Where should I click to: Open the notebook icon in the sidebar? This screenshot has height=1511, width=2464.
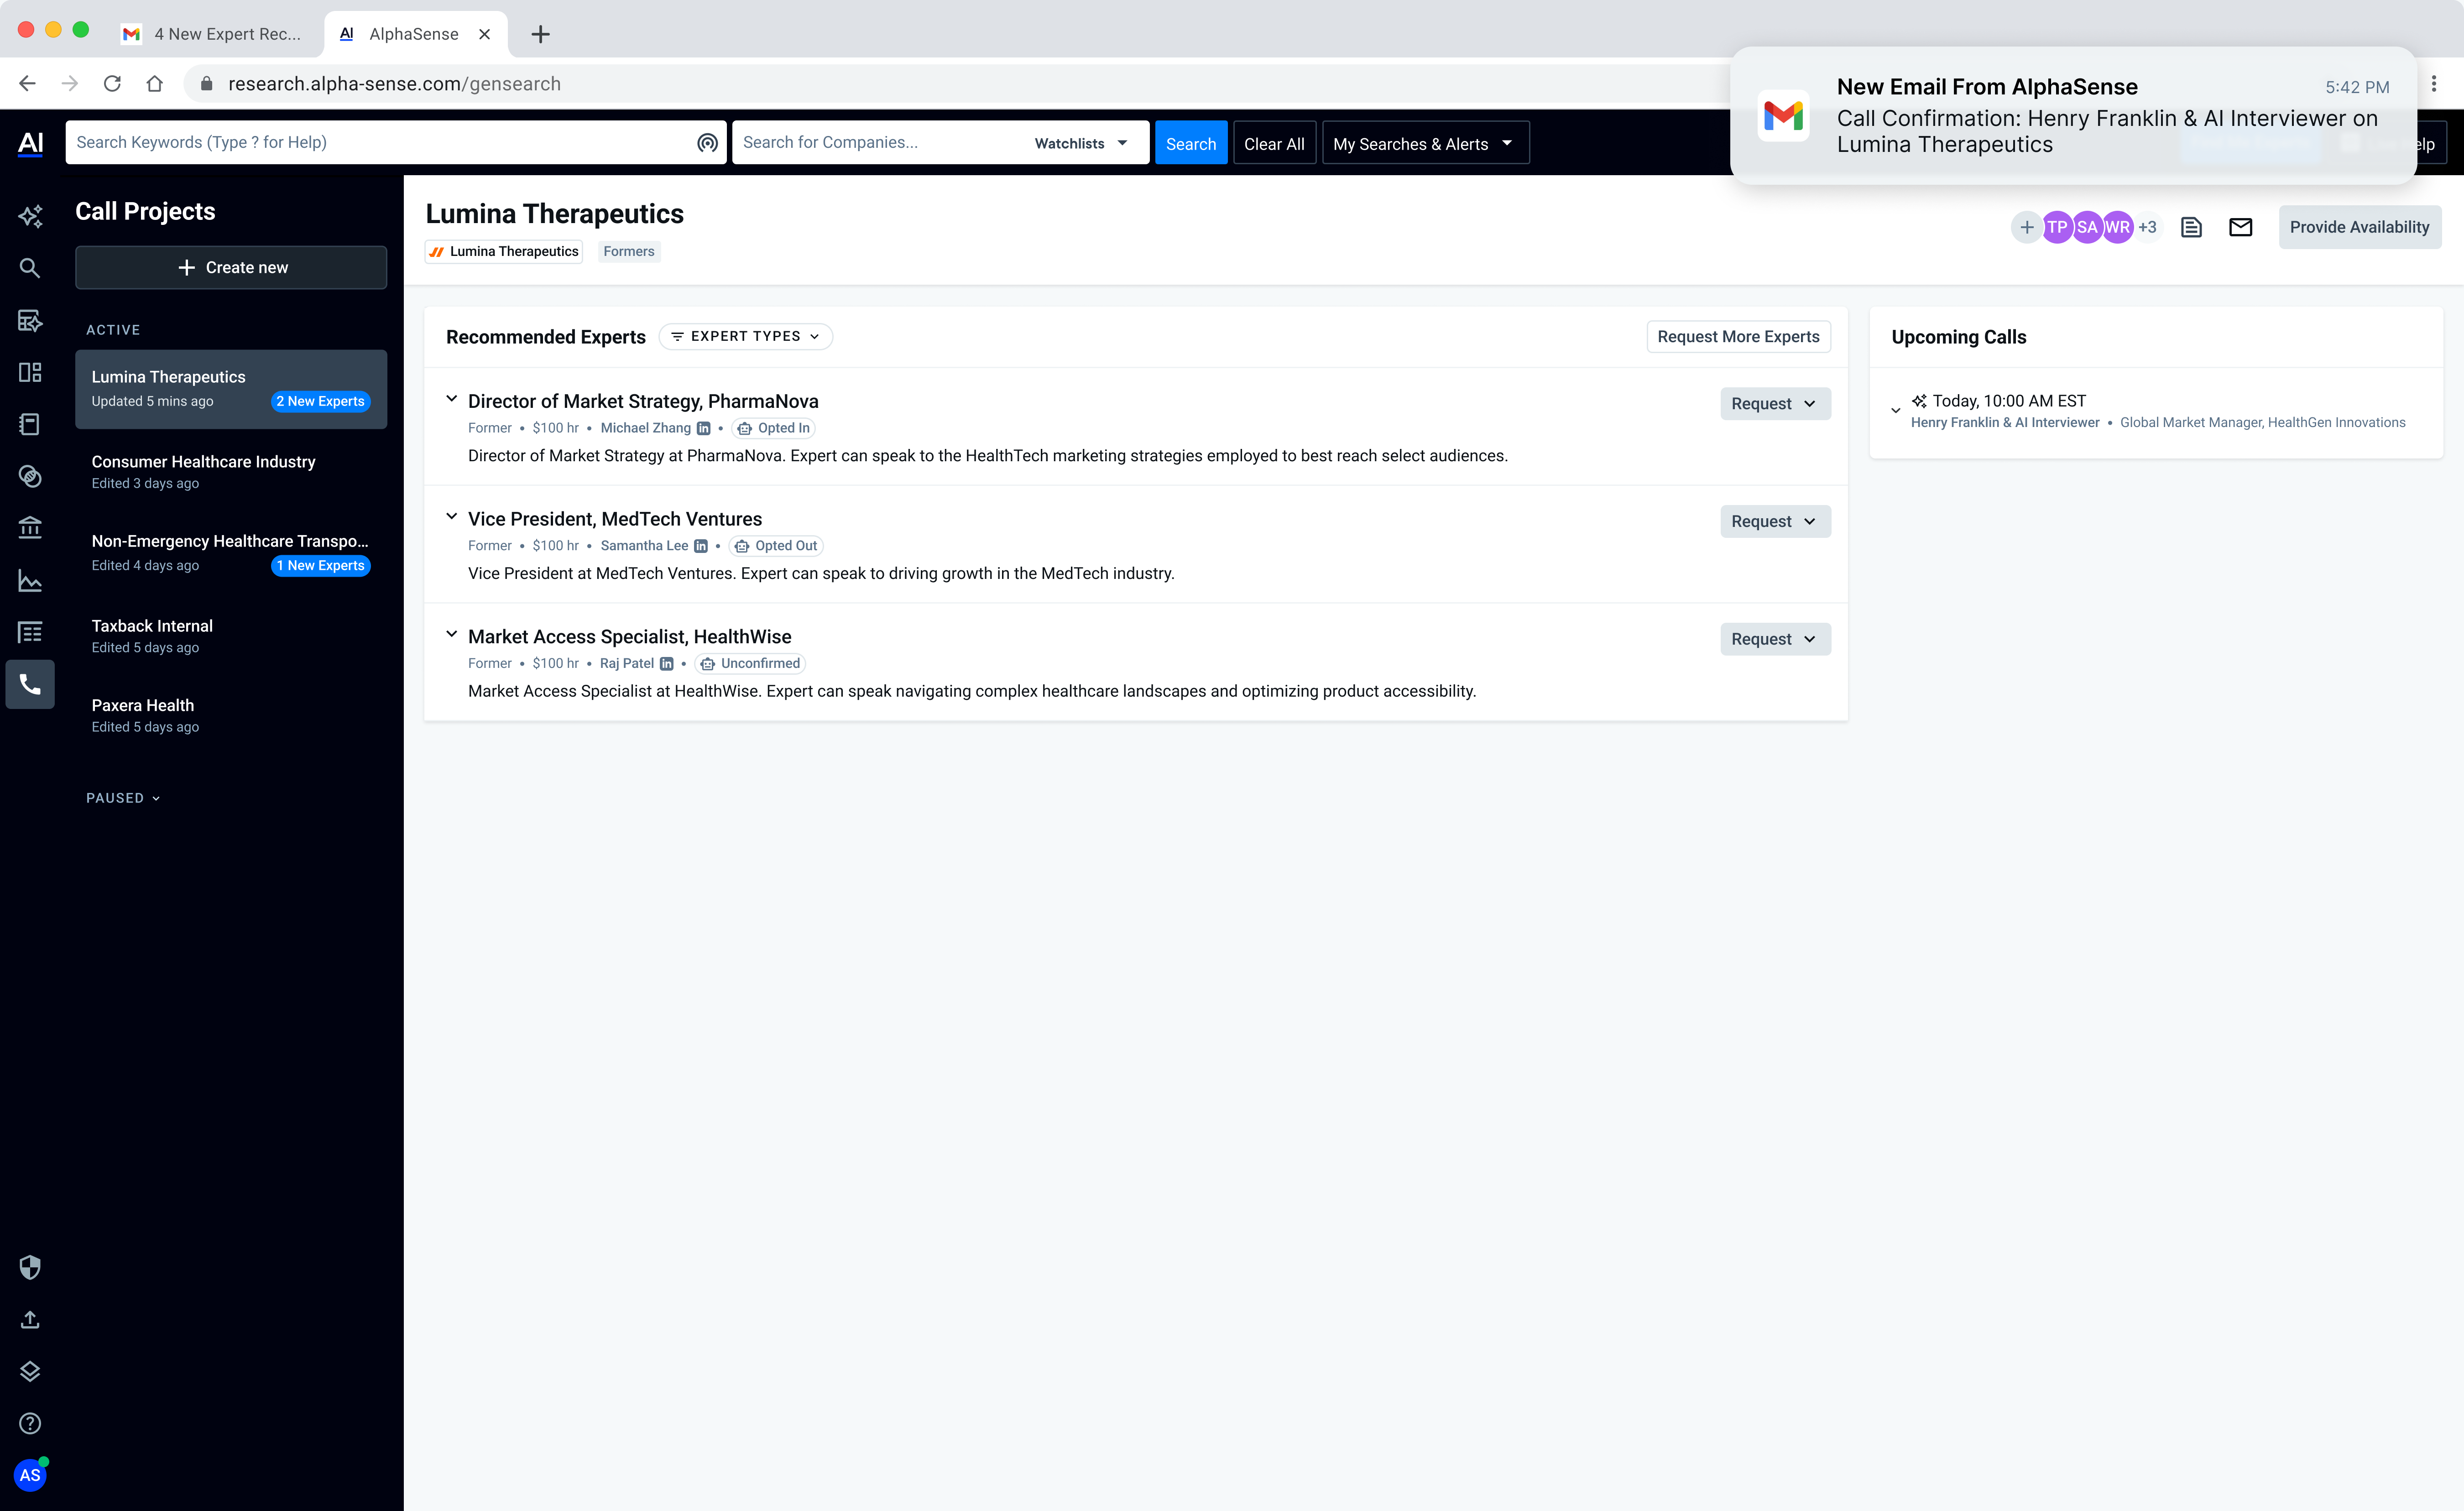pos(30,424)
